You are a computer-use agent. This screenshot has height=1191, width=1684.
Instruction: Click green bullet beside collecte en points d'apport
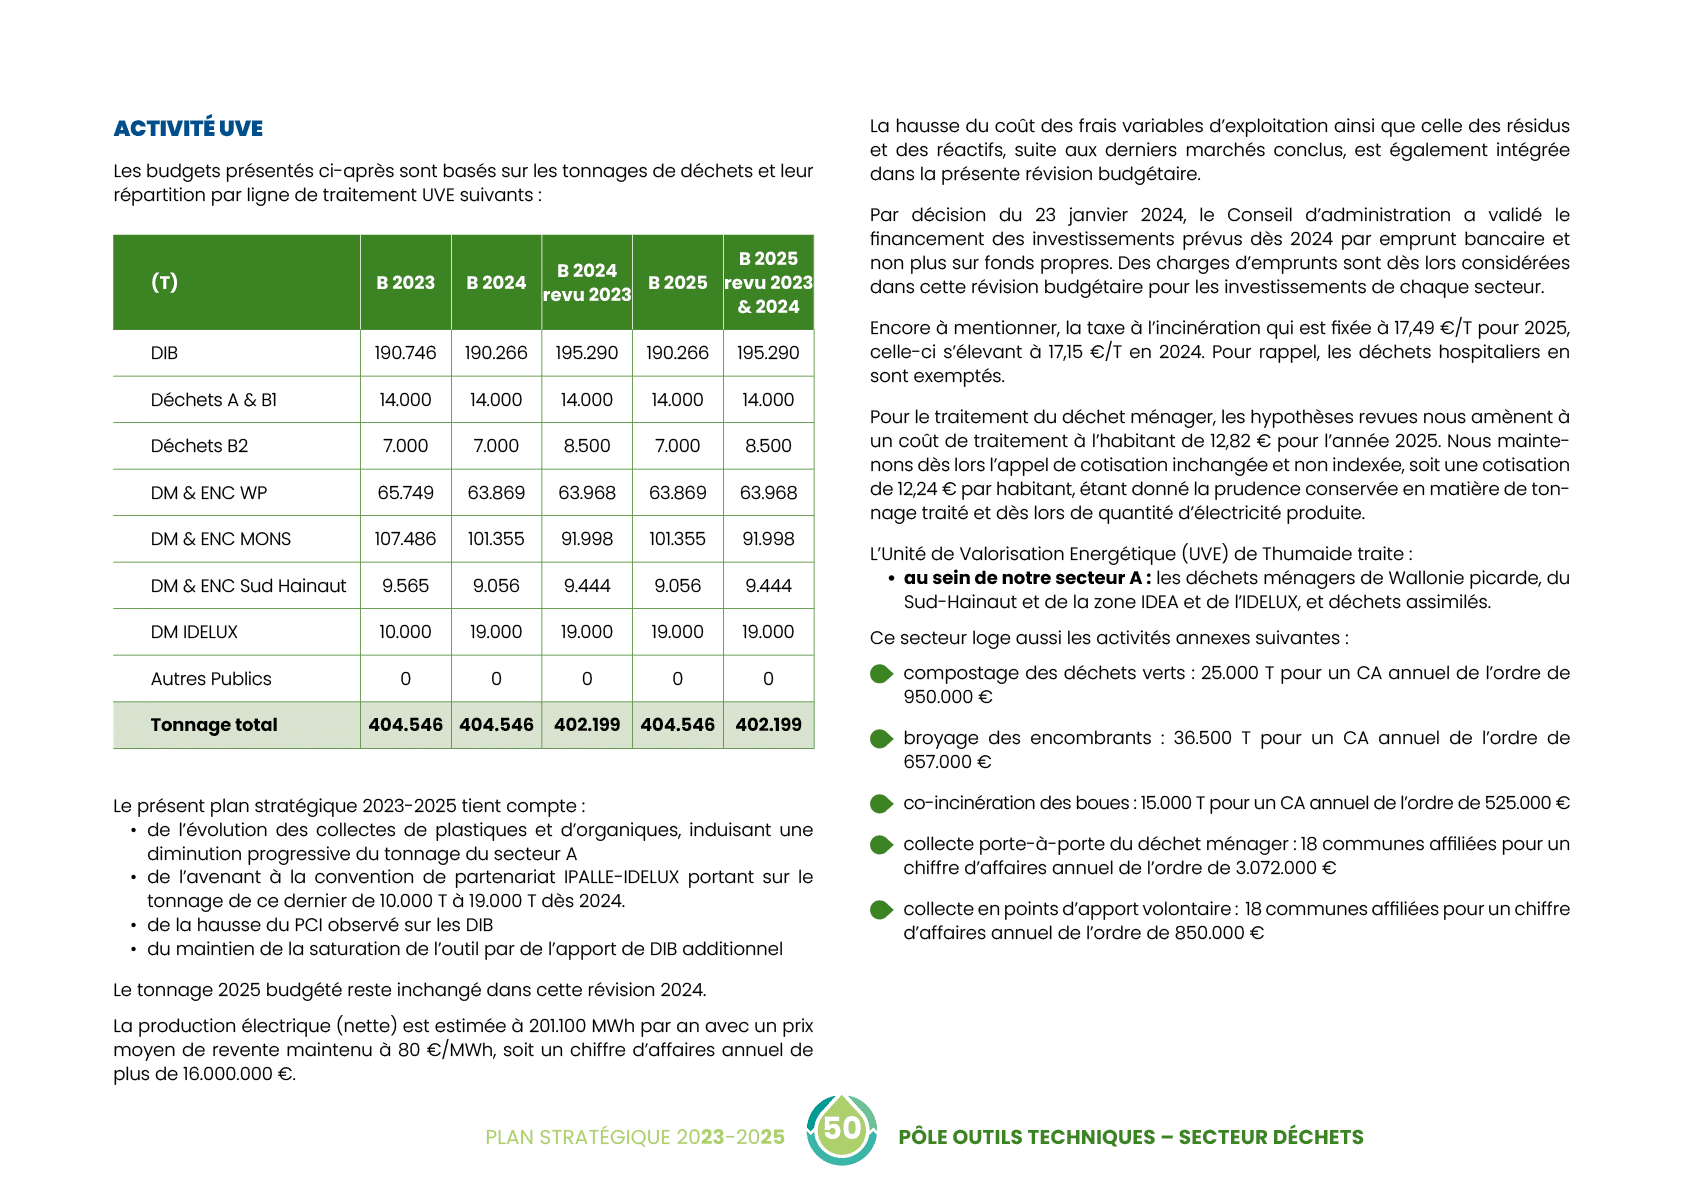point(880,910)
